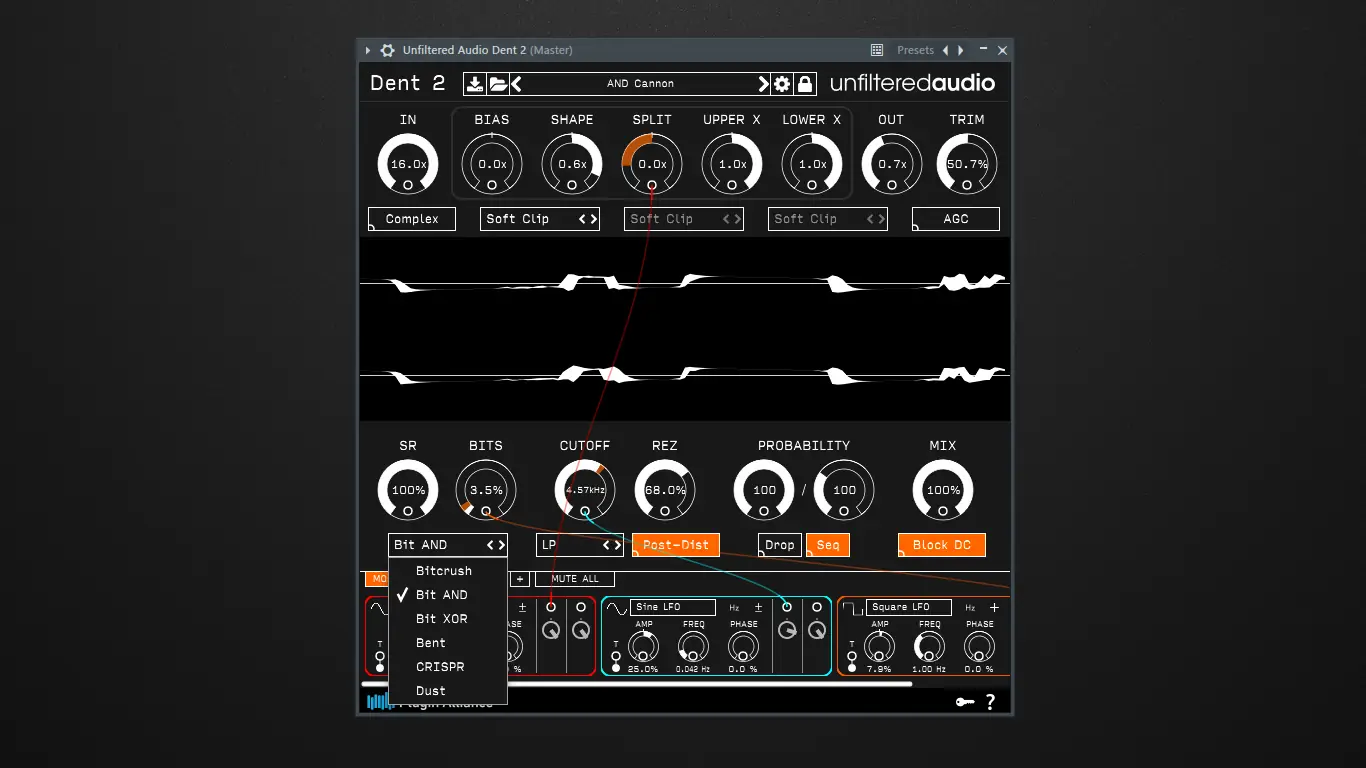
Task: Click the modulation panel horizontal scrollbar
Action: click(x=637, y=684)
